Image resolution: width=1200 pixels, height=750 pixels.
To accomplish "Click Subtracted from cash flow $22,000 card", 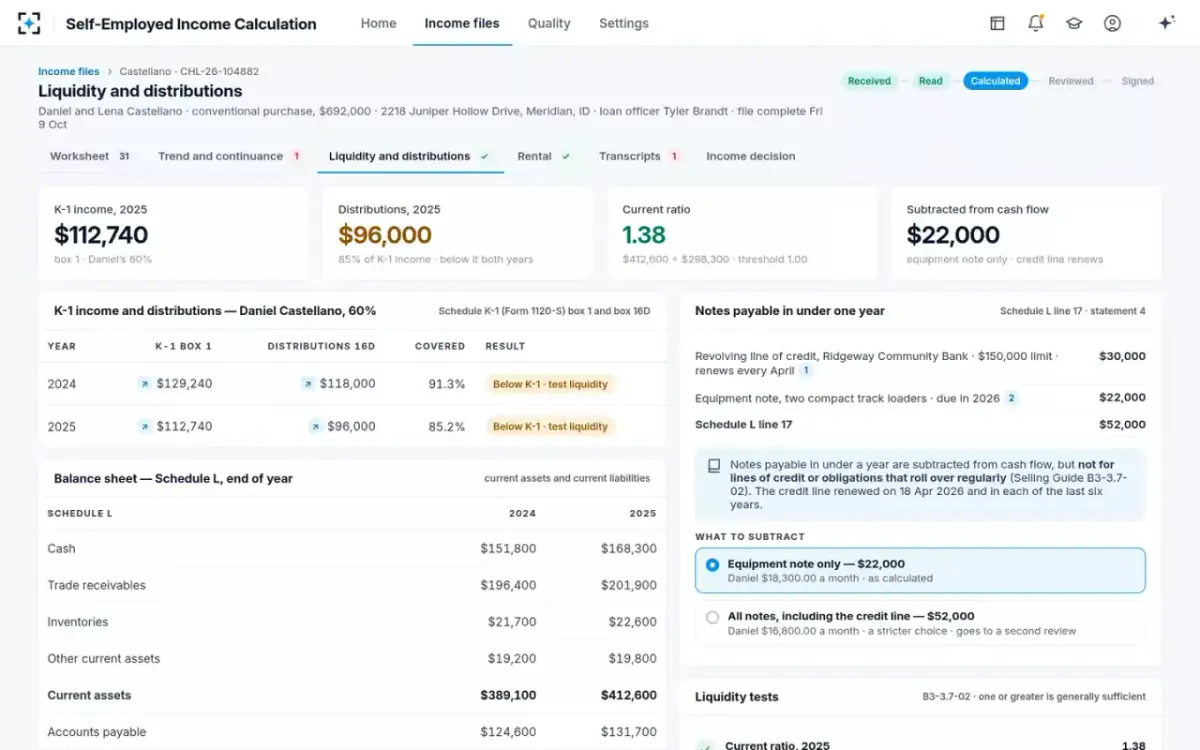I will [x=1026, y=234].
